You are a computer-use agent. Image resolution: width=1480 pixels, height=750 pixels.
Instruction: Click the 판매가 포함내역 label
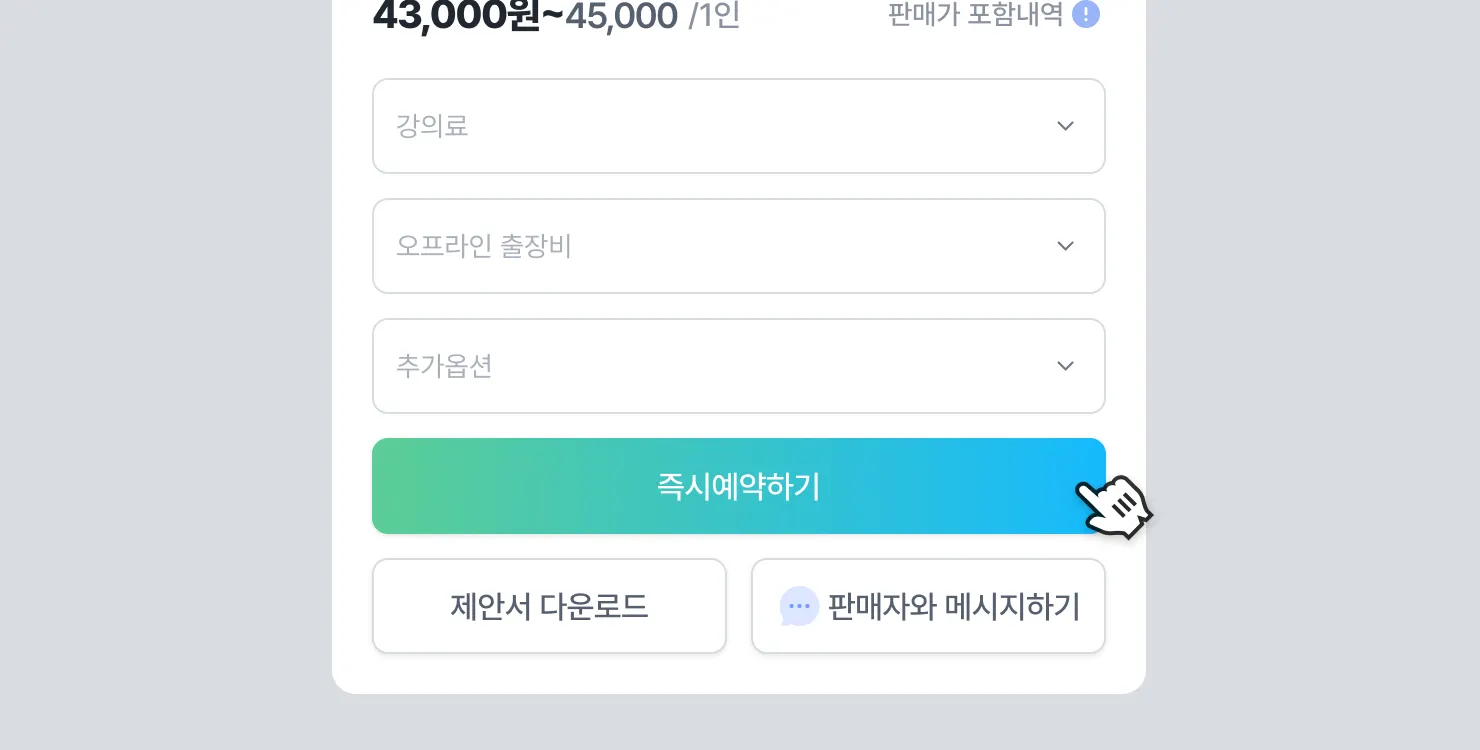[975, 15]
